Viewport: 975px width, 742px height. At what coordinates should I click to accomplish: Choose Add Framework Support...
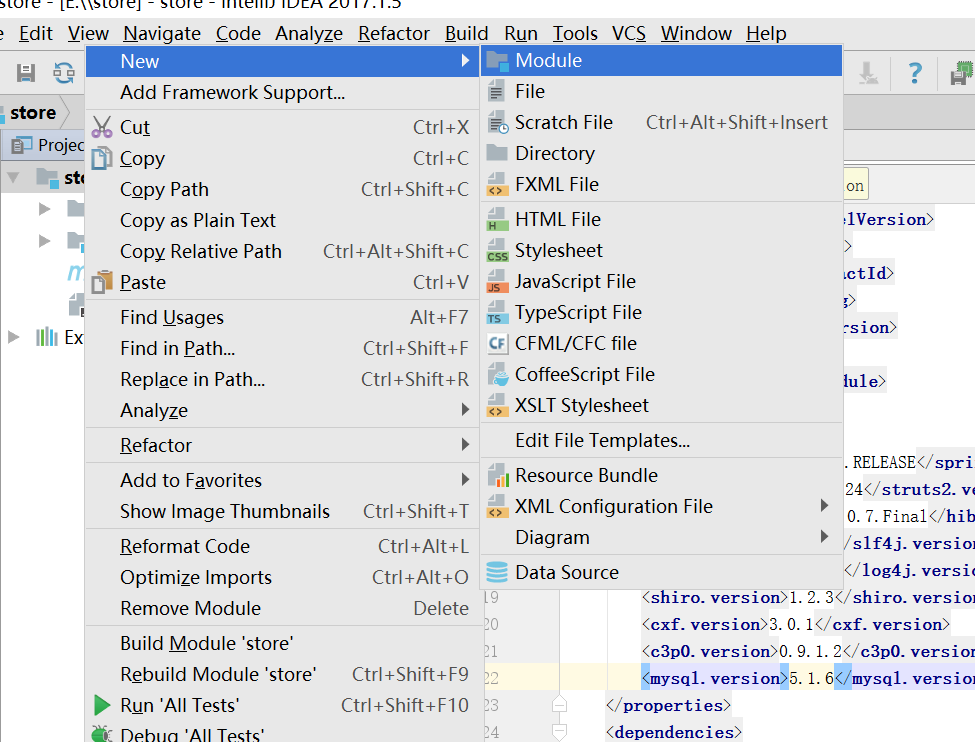tap(283, 92)
